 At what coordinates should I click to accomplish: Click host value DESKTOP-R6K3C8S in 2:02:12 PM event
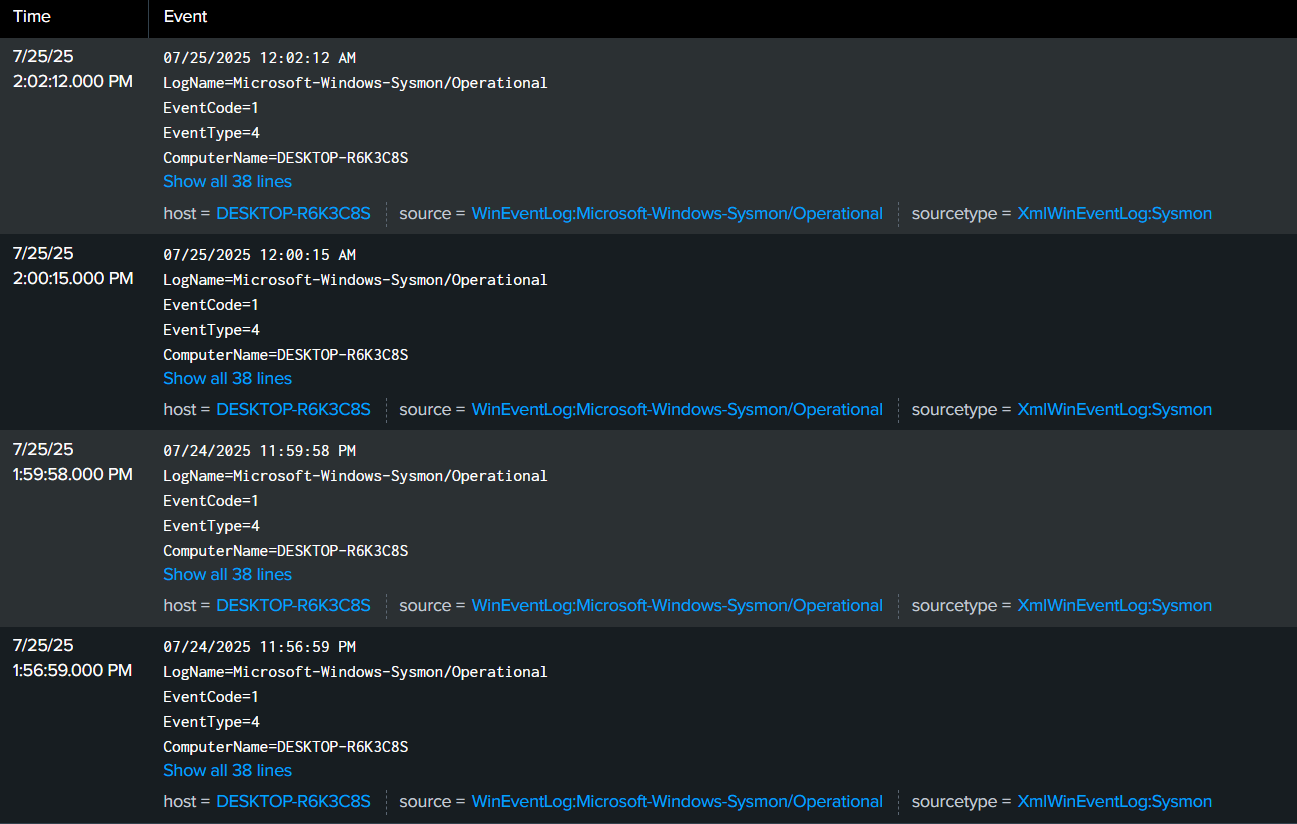(293, 214)
